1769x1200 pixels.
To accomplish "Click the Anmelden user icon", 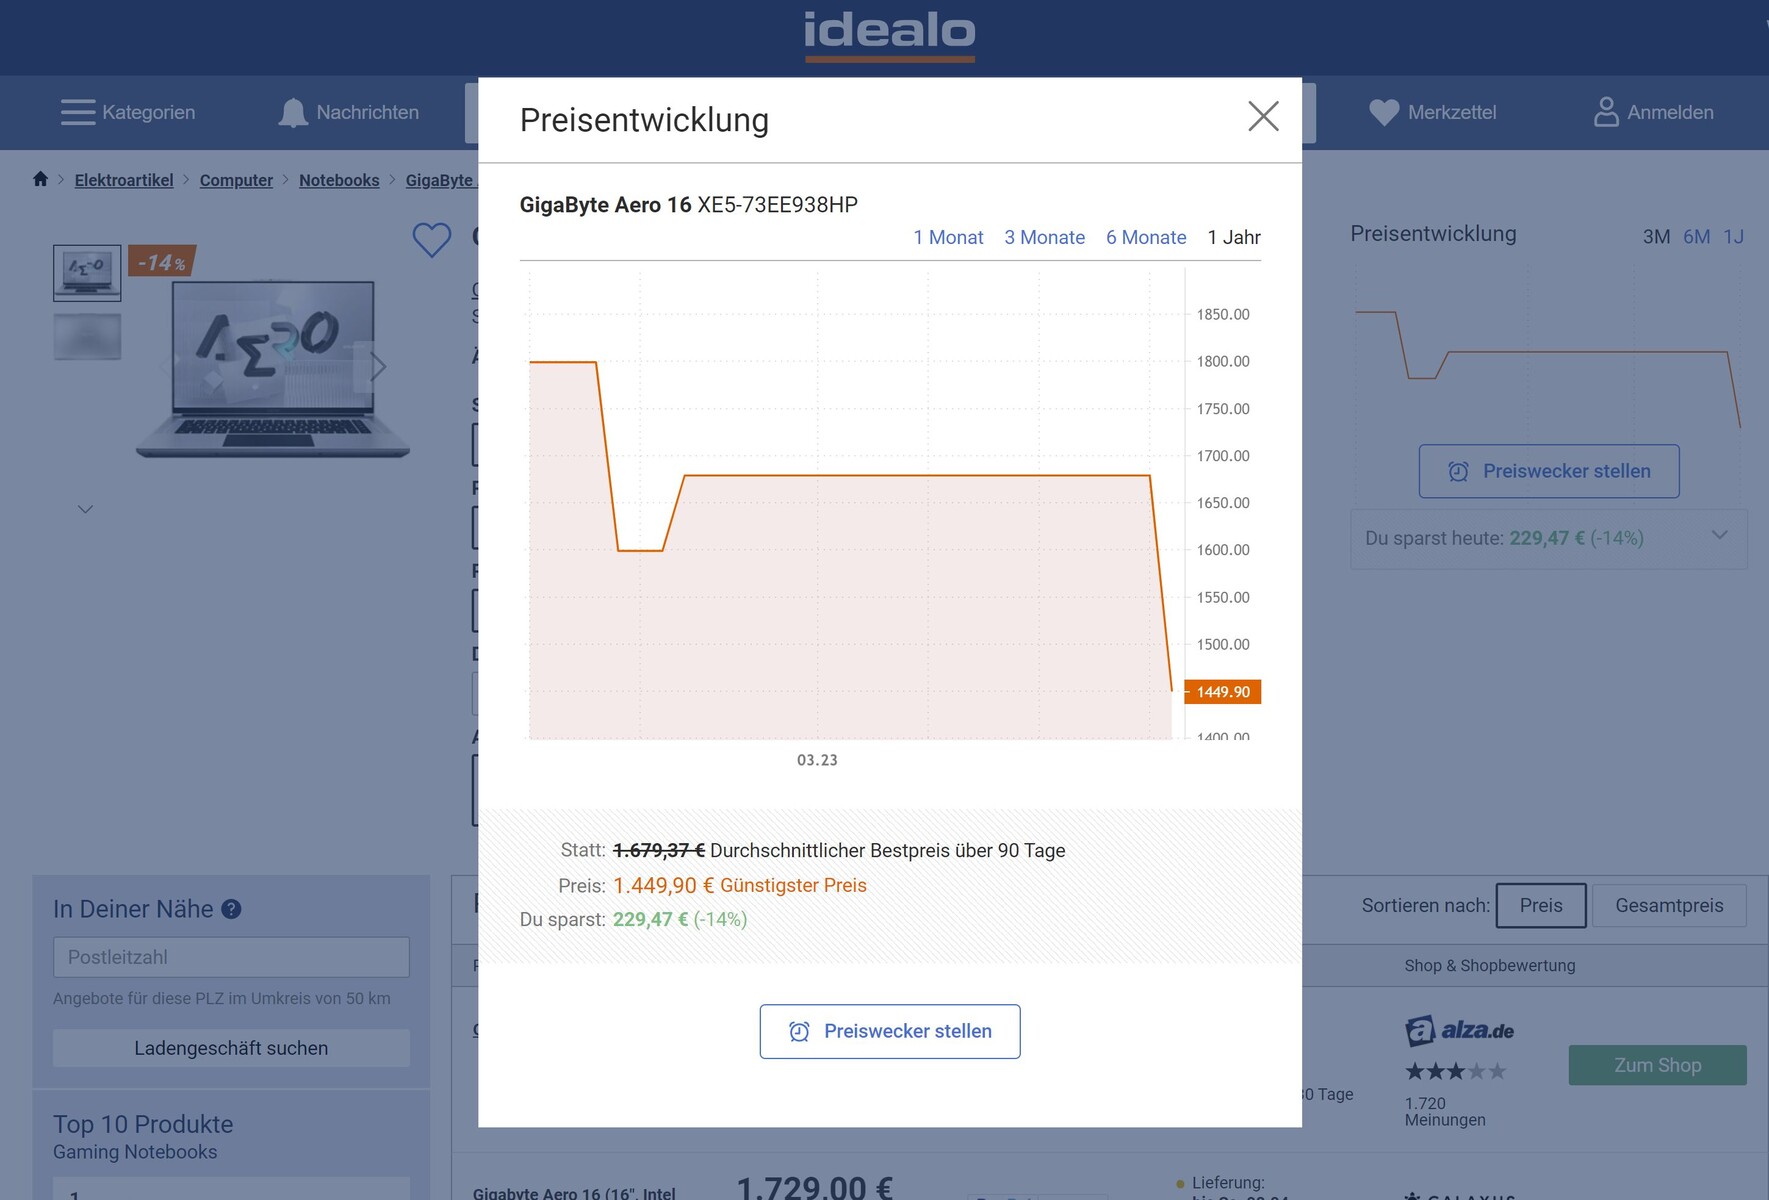I will pos(1605,112).
